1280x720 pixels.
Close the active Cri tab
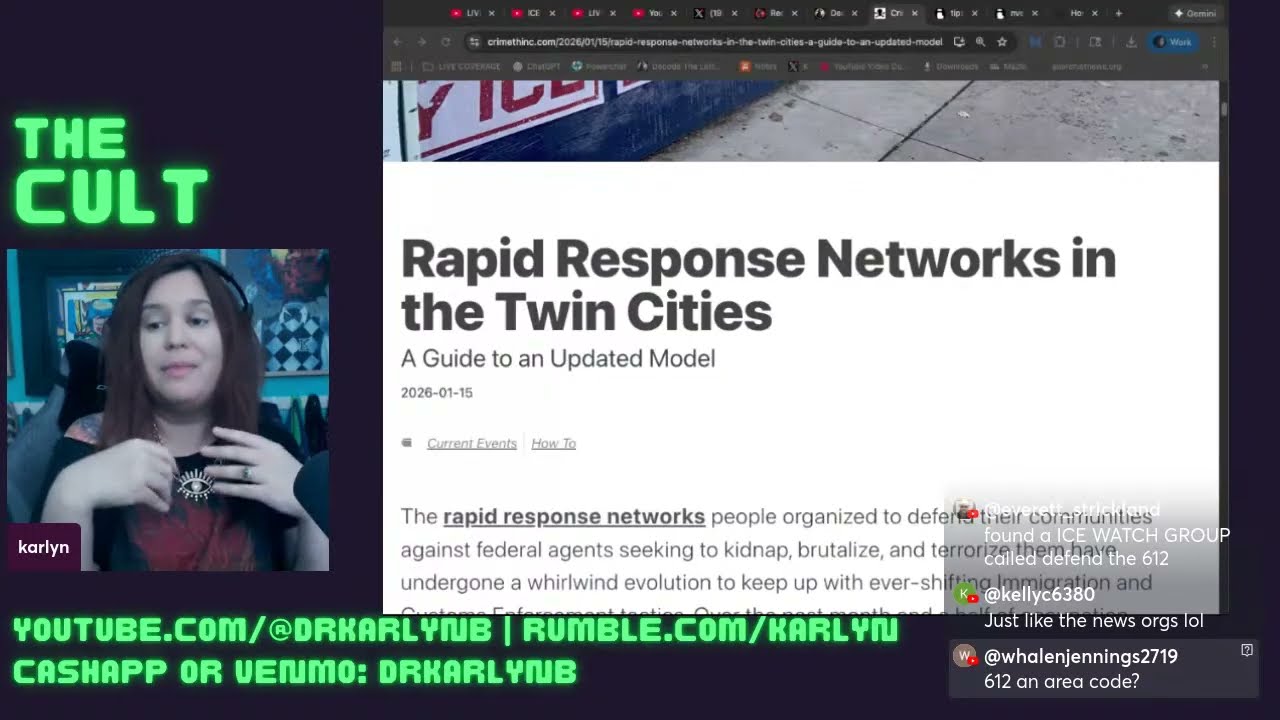[914, 13]
